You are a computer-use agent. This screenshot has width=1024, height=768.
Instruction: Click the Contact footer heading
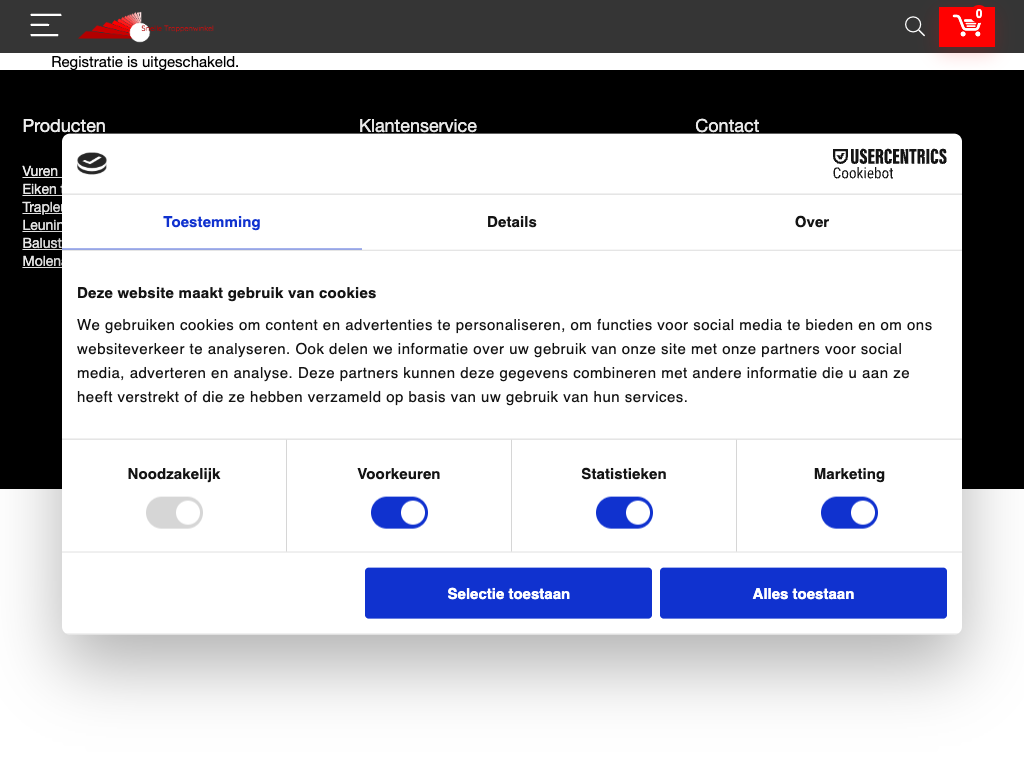727,125
